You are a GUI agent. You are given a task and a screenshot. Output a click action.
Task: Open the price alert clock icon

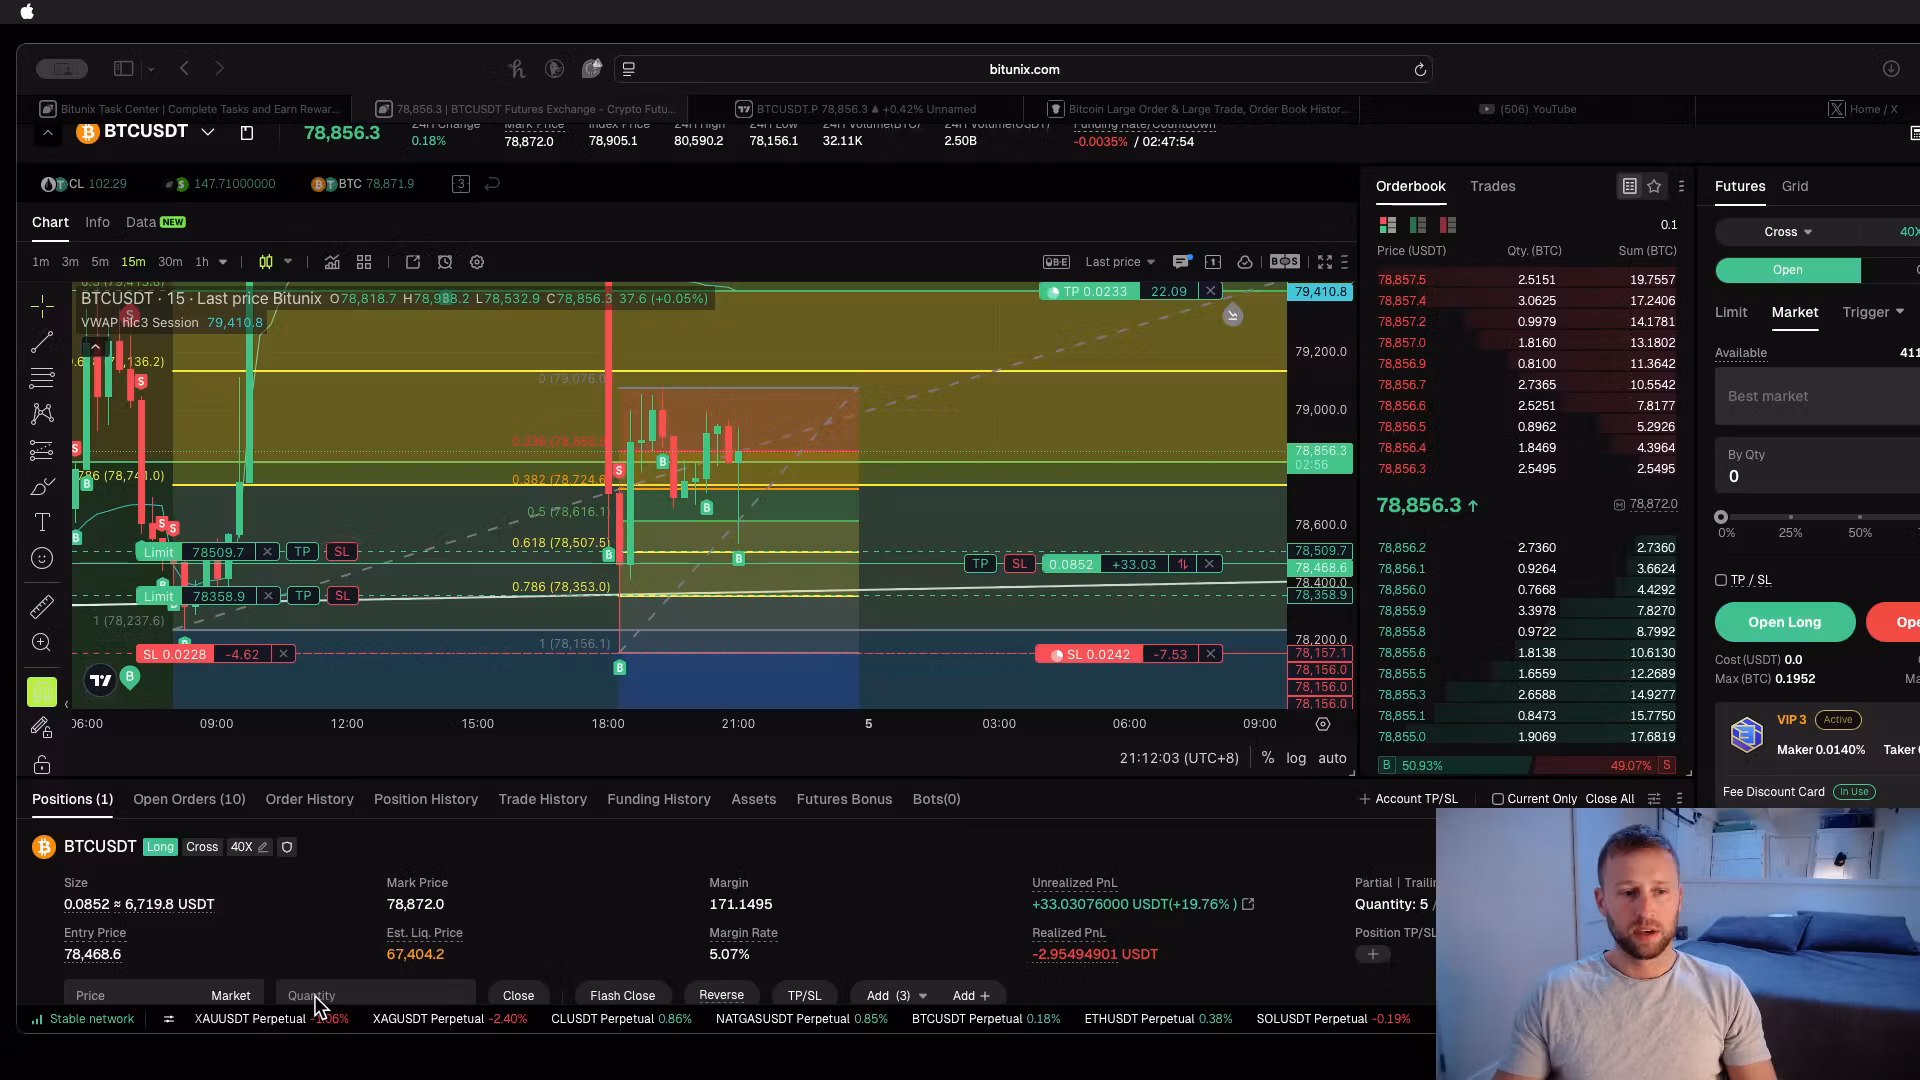pos(445,262)
